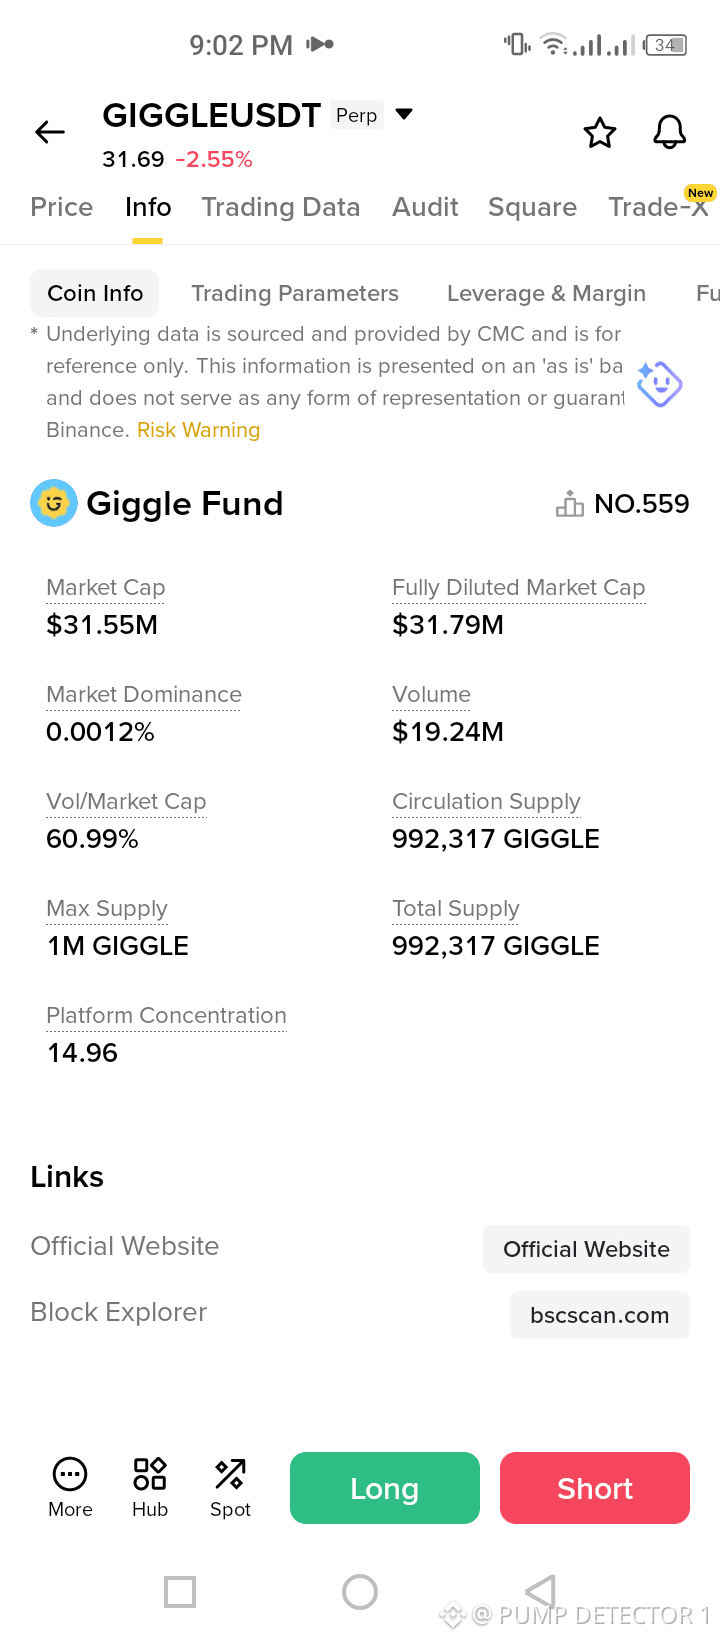This screenshot has width=720, height=1640.
Task: Tap Android home circle button
Action: tap(360, 1591)
